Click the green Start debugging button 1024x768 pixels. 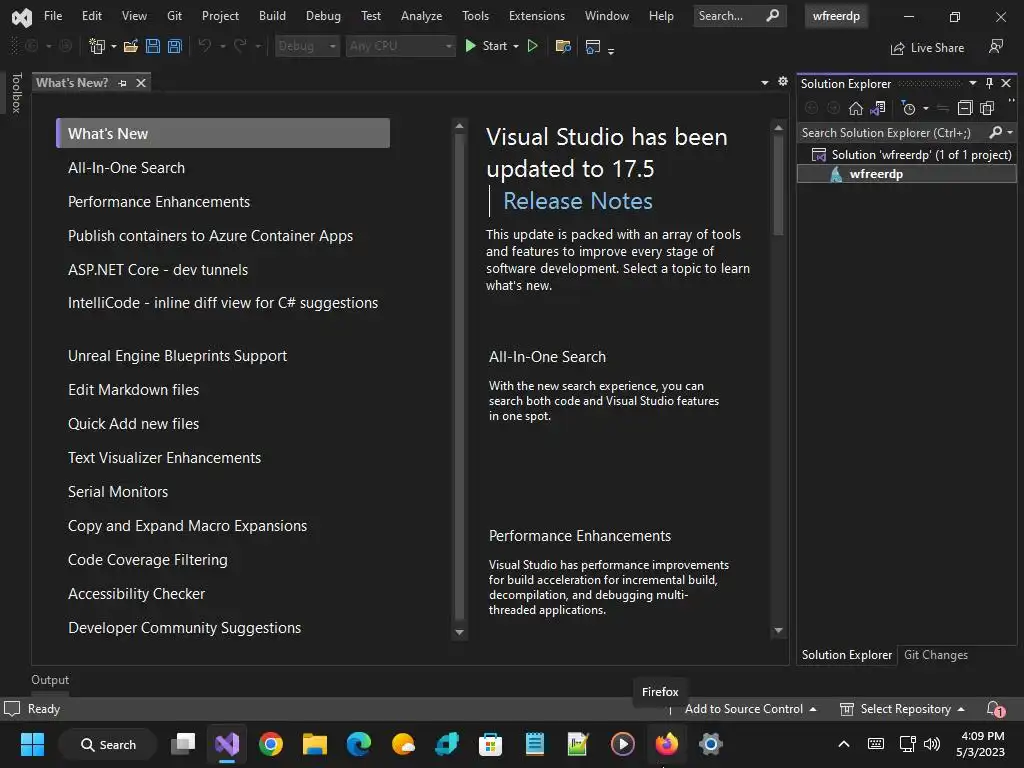(x=487, y=46)
